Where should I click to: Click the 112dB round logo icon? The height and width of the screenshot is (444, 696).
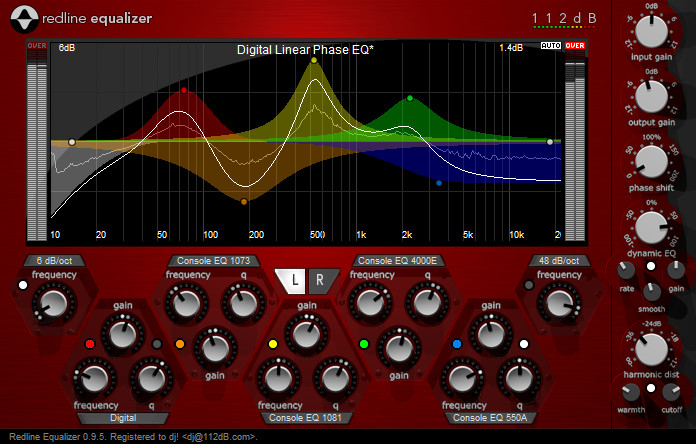(24, 19)
